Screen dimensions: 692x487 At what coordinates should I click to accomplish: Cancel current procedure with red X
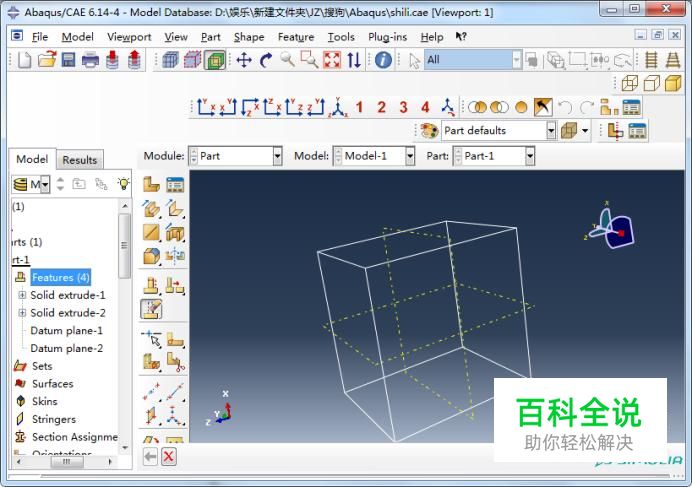tap(168, 456)
